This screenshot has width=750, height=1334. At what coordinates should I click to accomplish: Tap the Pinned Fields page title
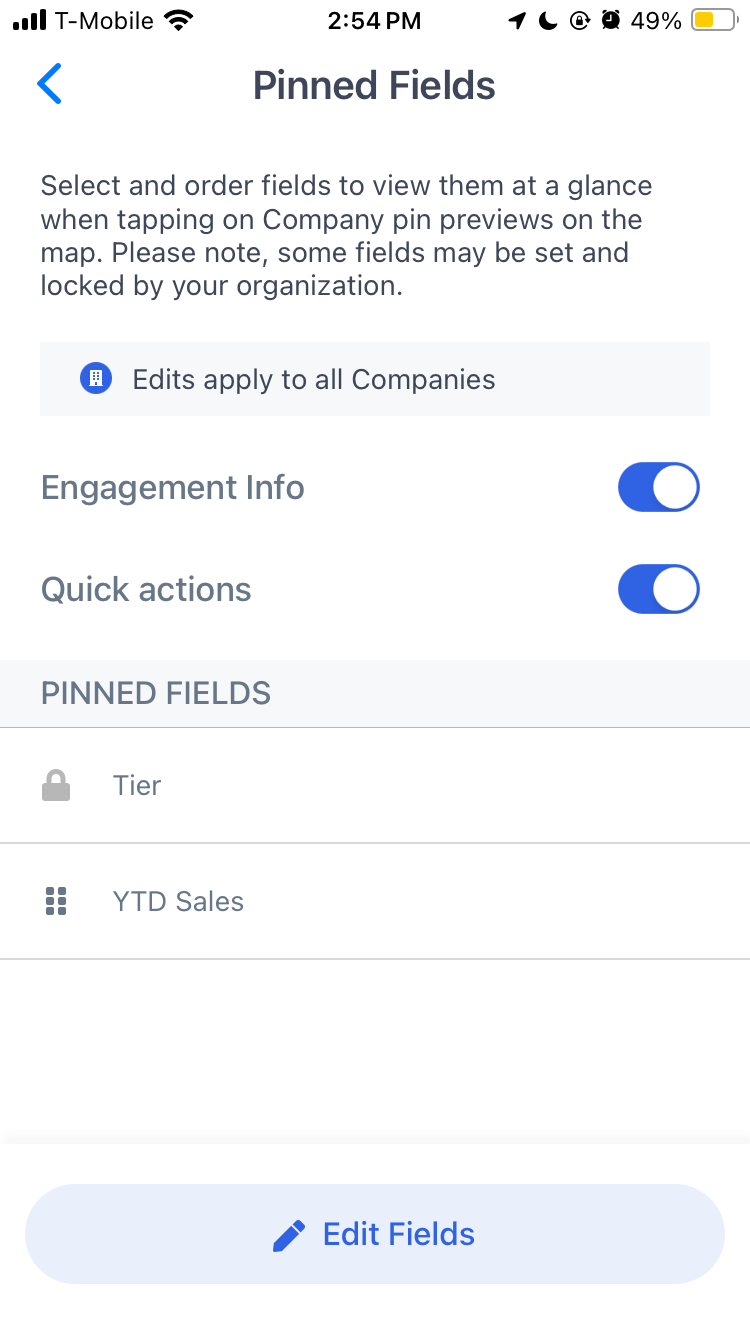tap(374, 85)
